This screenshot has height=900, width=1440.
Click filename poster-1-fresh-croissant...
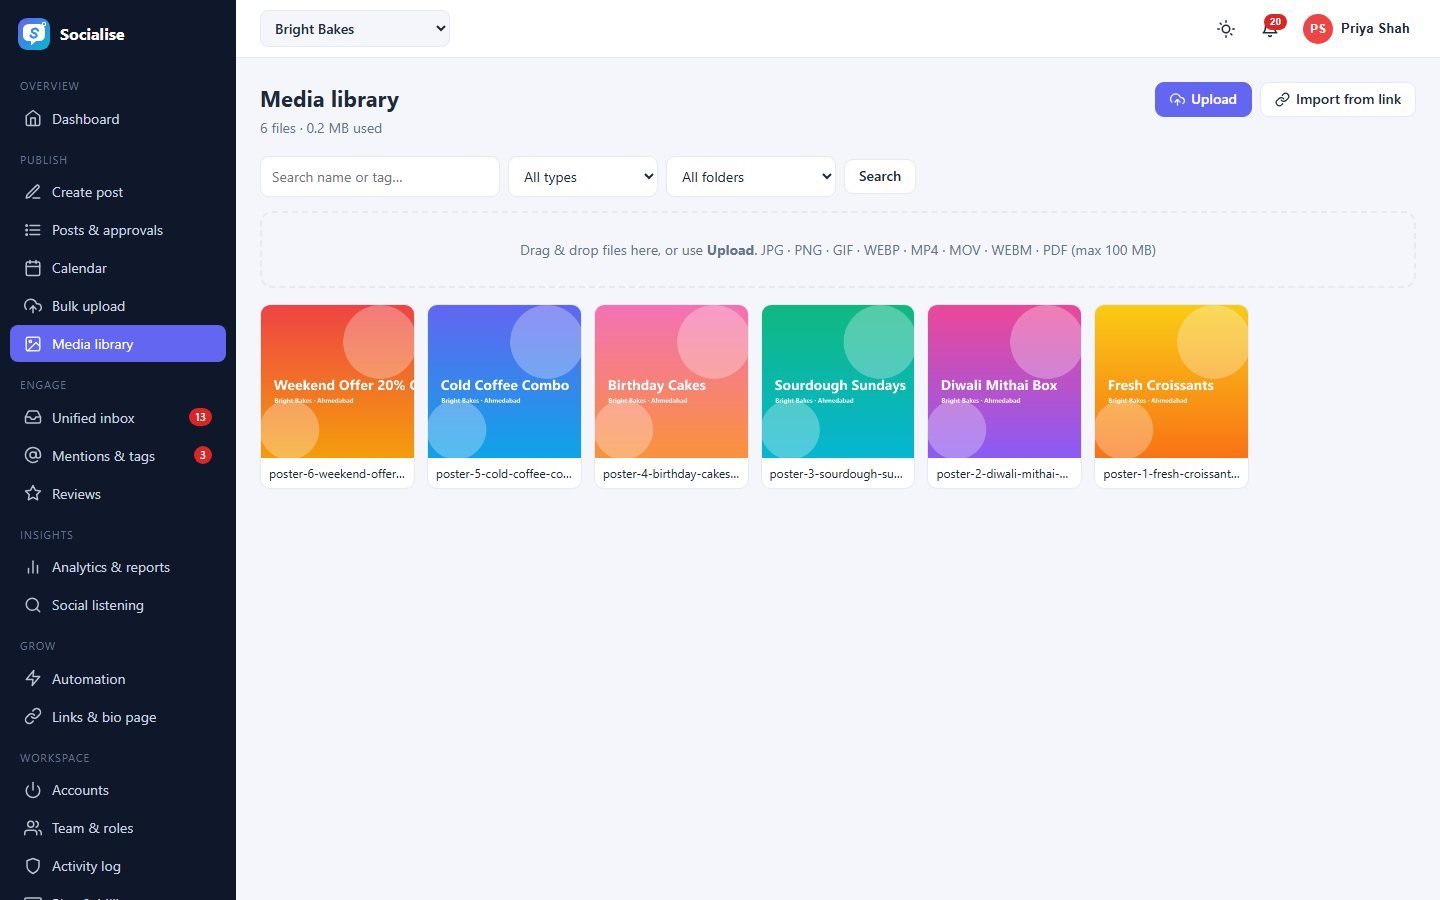click(1171, 474)
